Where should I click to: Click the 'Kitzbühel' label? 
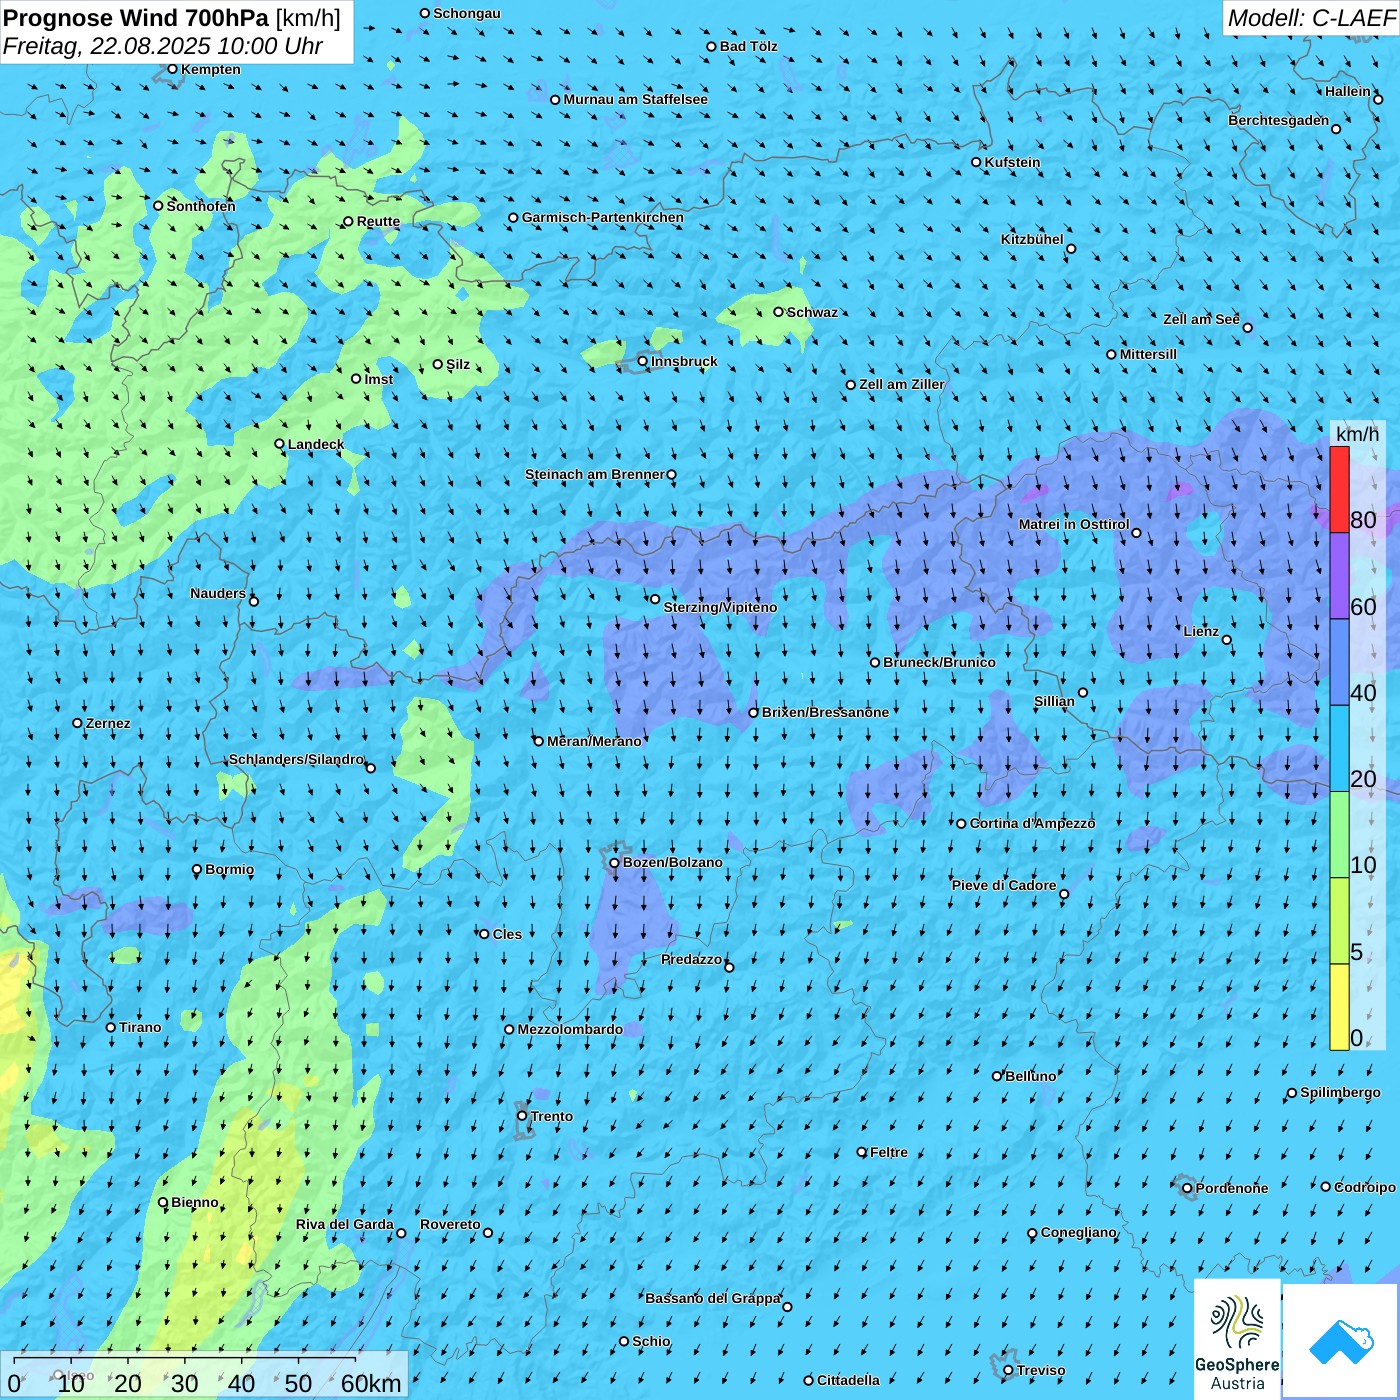point(1032,239)
